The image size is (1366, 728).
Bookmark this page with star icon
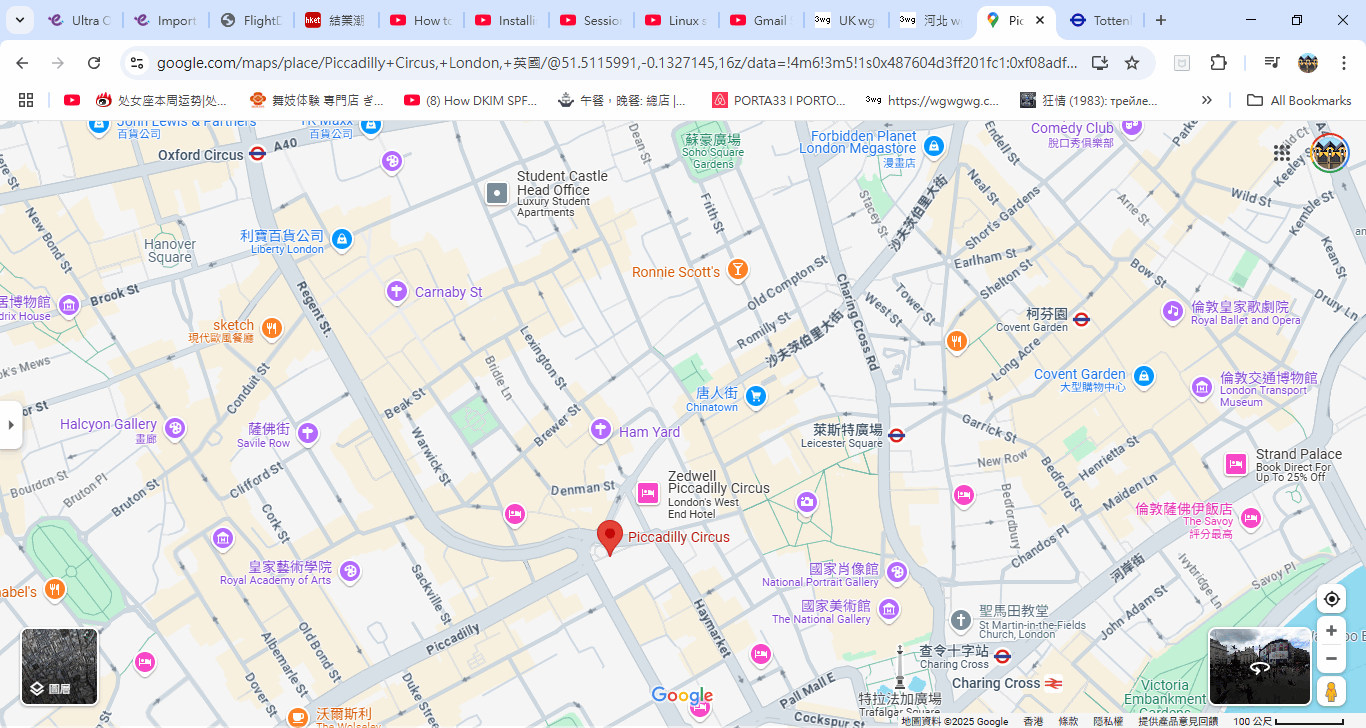[x=1132, y=63]
